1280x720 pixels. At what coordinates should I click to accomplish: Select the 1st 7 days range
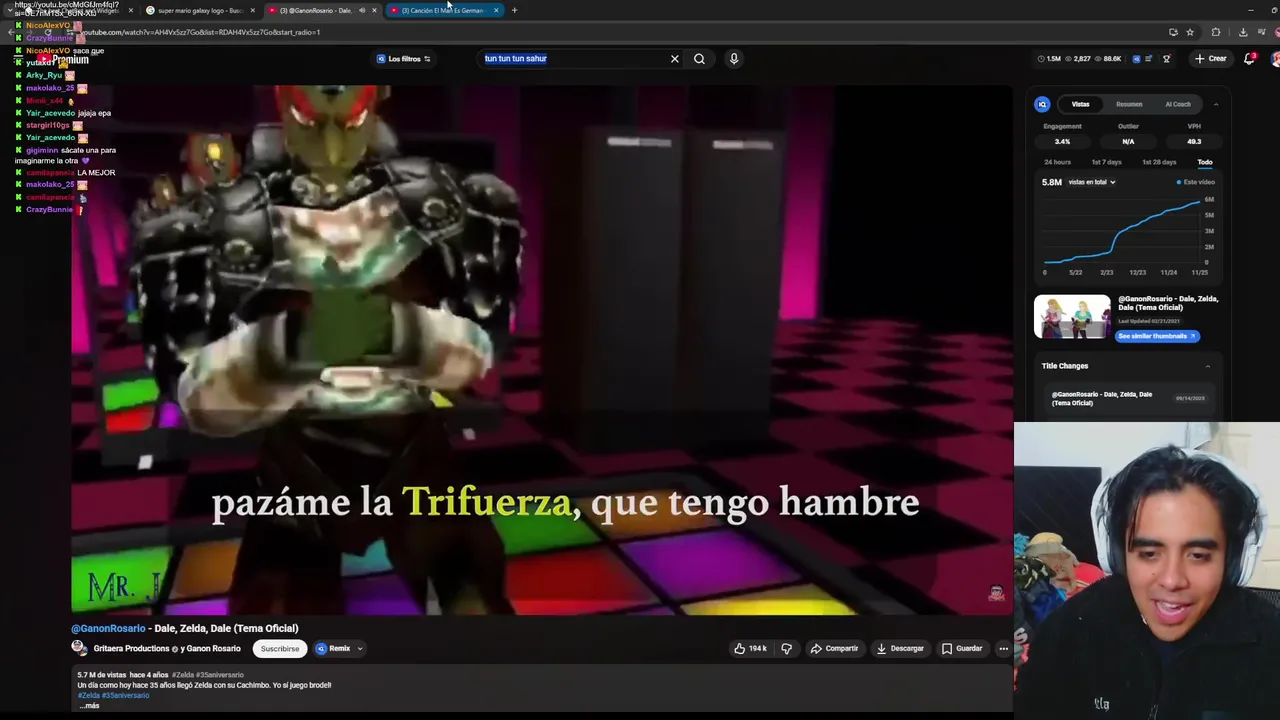point(1106,162)
